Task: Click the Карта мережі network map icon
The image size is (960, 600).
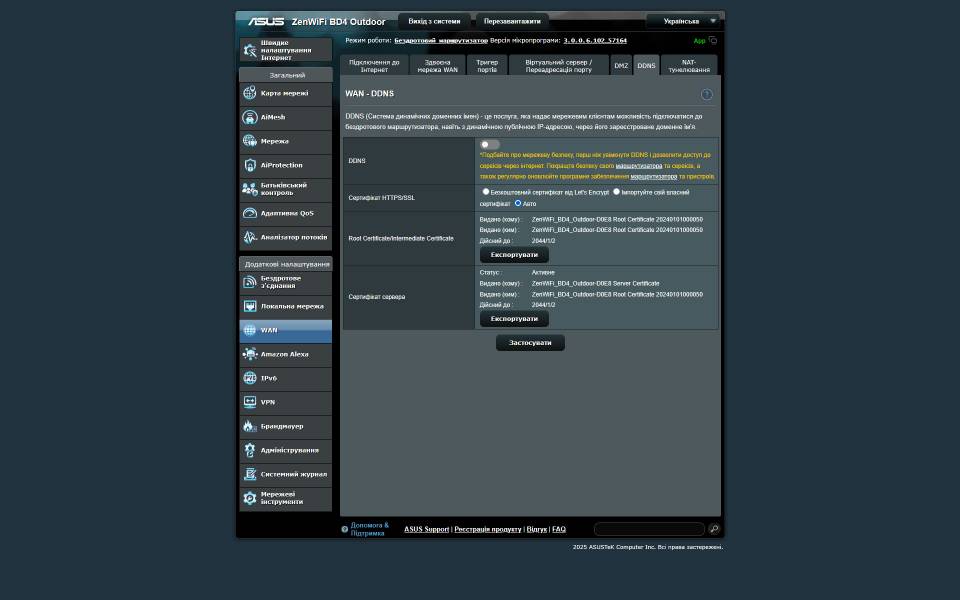Action: coord(250,93)
